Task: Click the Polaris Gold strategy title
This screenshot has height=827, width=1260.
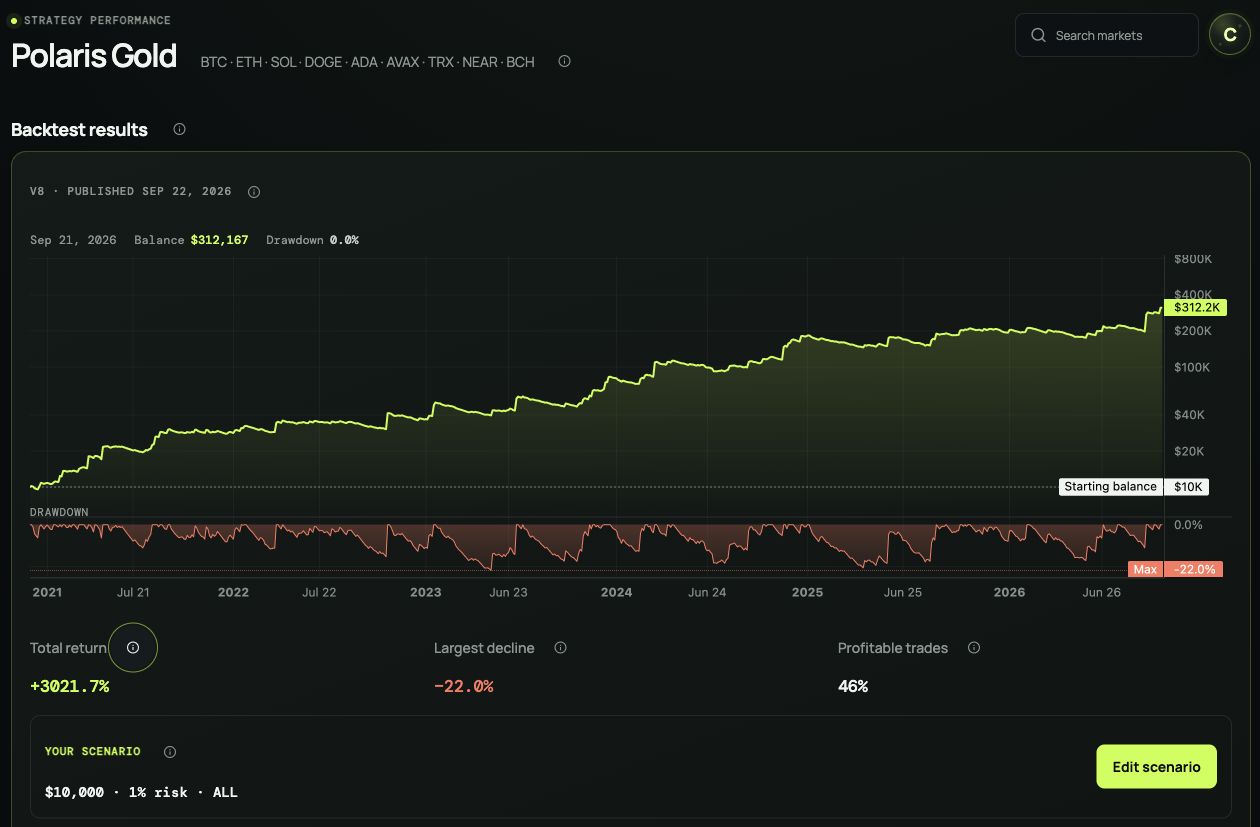Action: tap(94, 55)
